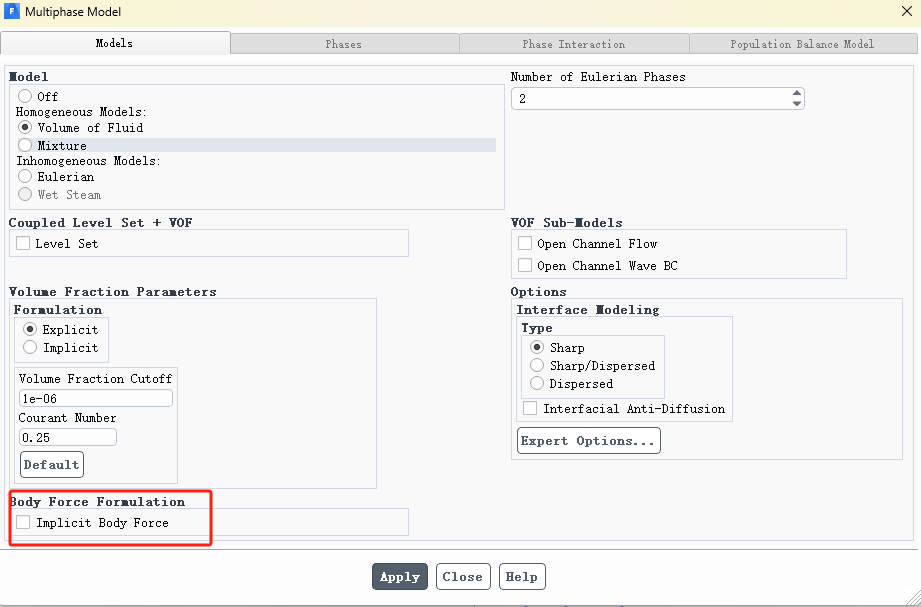The image size is (921, 607).
Task: Select the Off model option
Action: 25,97
